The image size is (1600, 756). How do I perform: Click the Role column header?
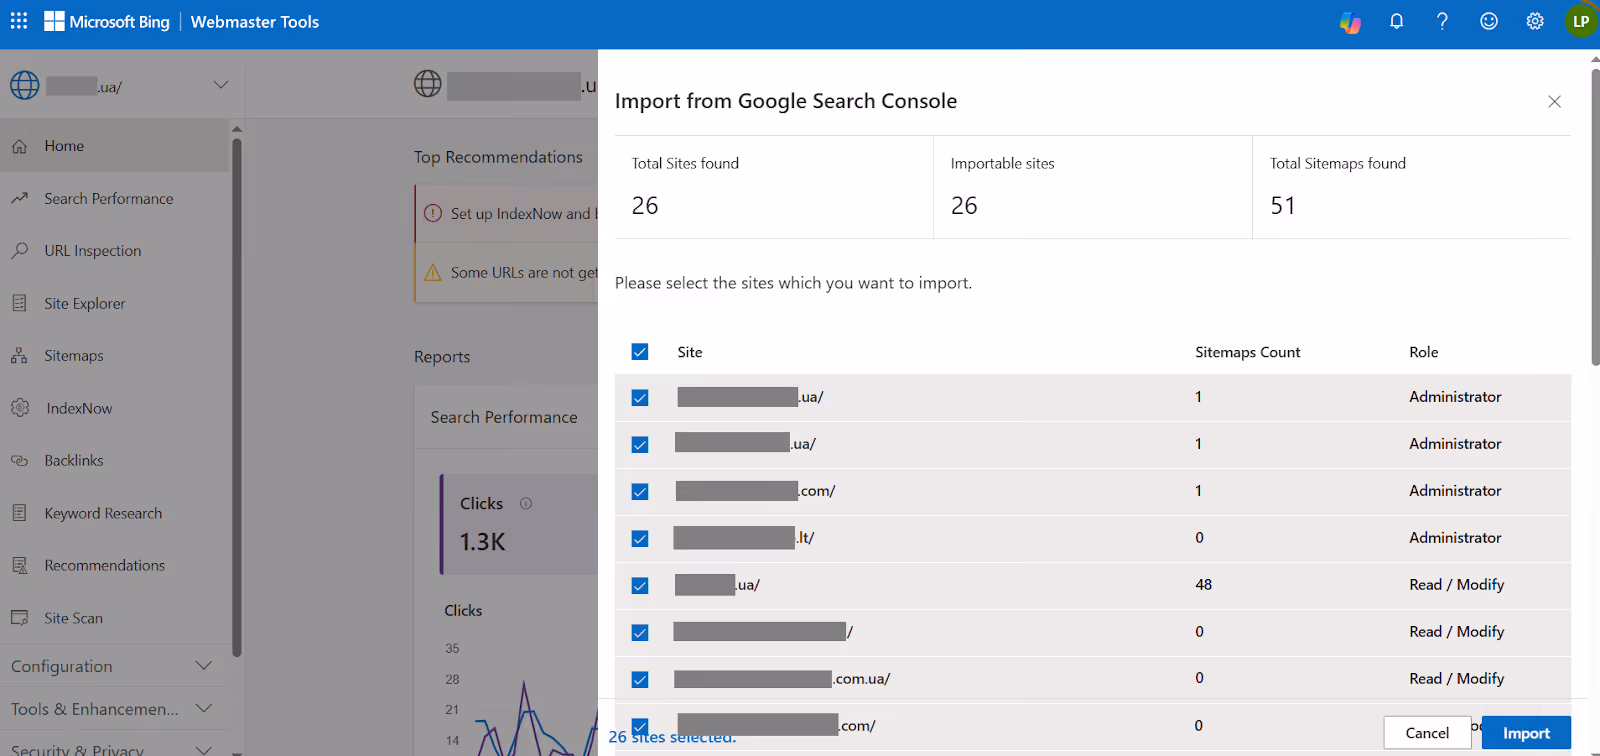pos(1424,352)
